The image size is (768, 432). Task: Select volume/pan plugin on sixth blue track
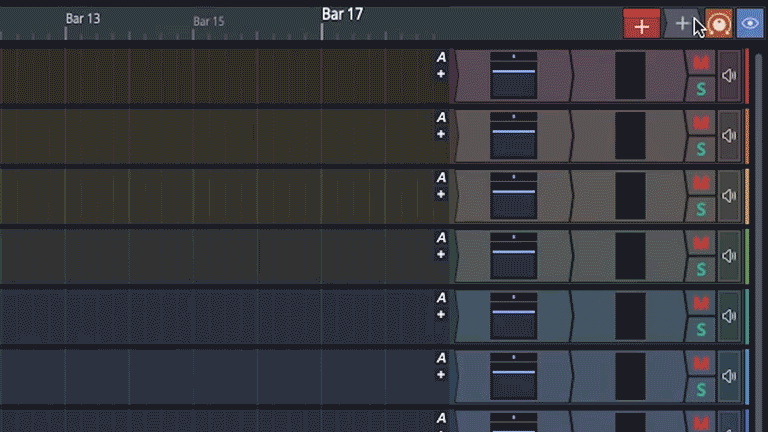[x=514, y=377]
